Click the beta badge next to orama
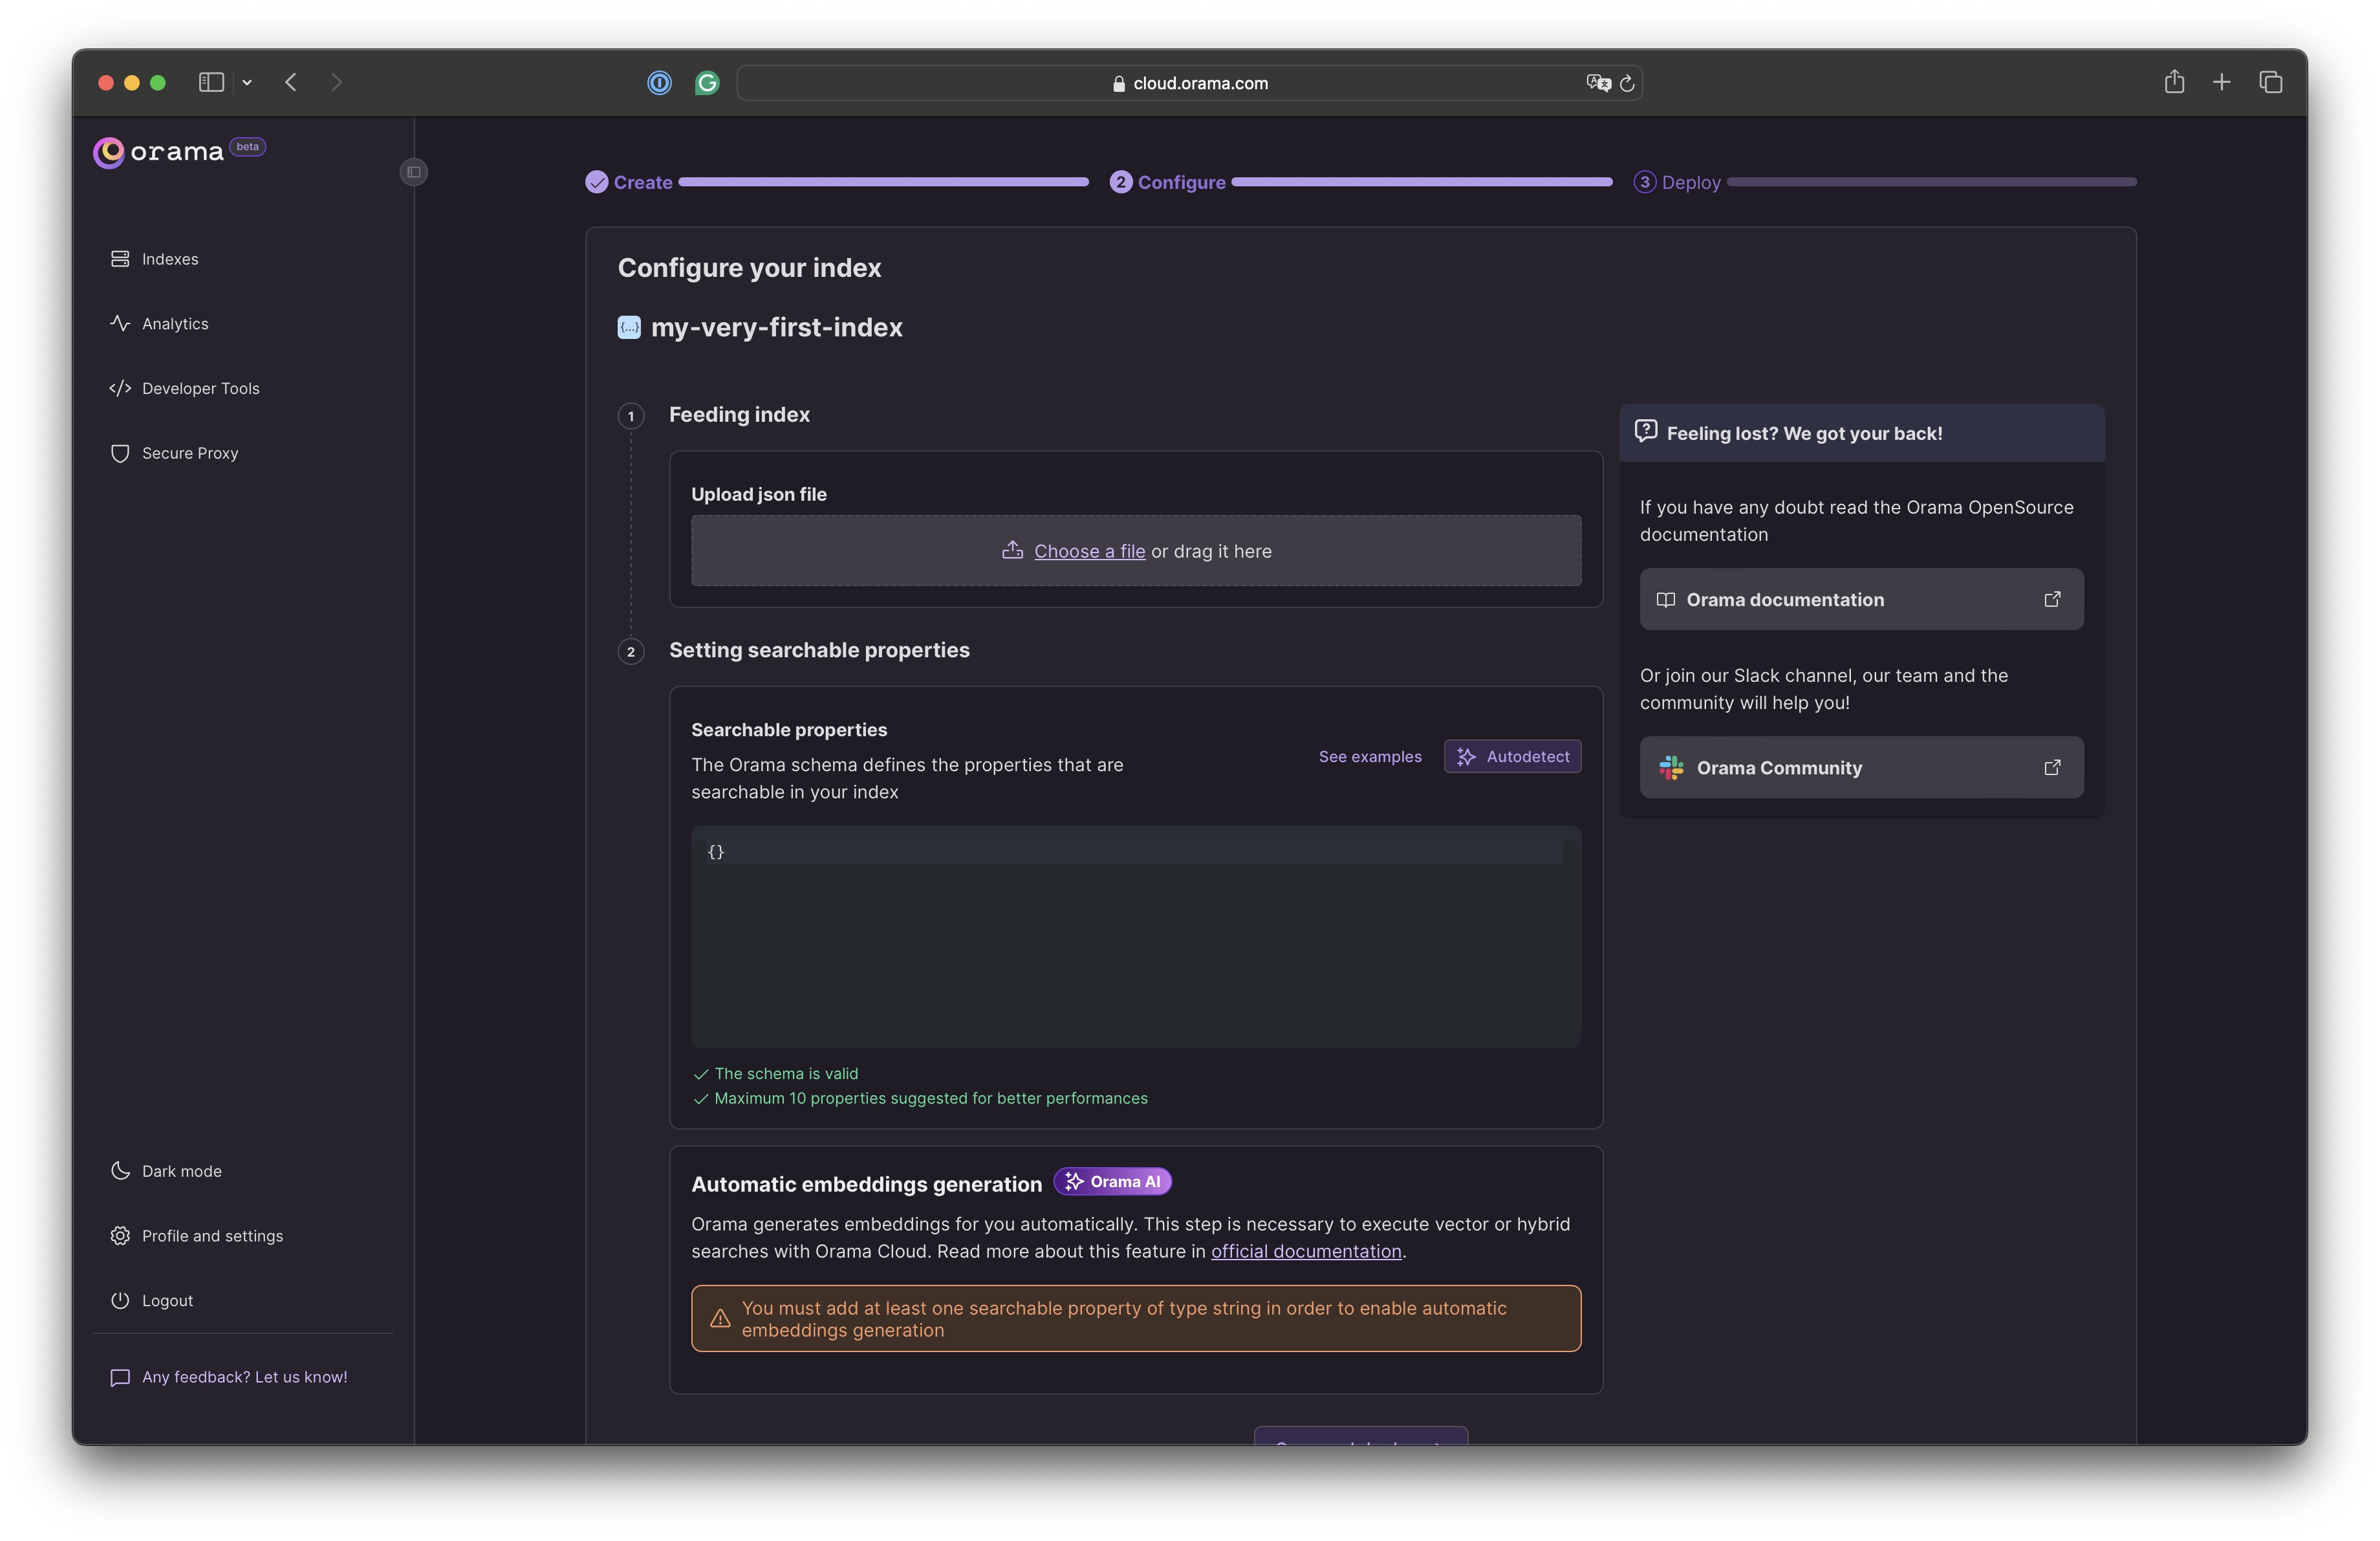 (247, 147)
